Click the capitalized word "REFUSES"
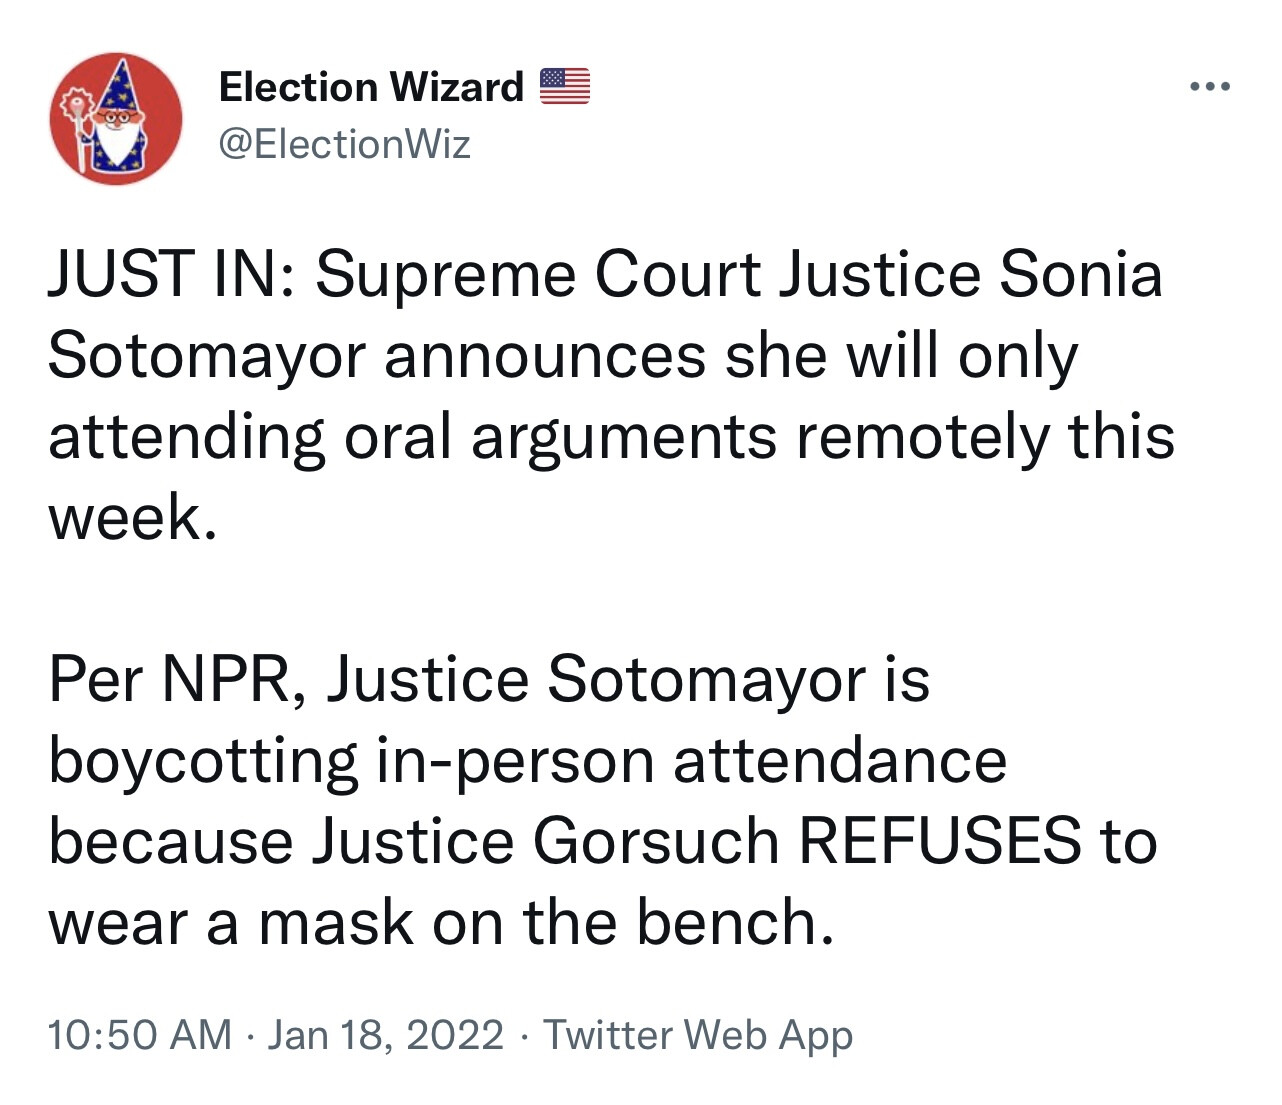The width and height of the screenshot is (1282, 1105). tap(939, 841)
